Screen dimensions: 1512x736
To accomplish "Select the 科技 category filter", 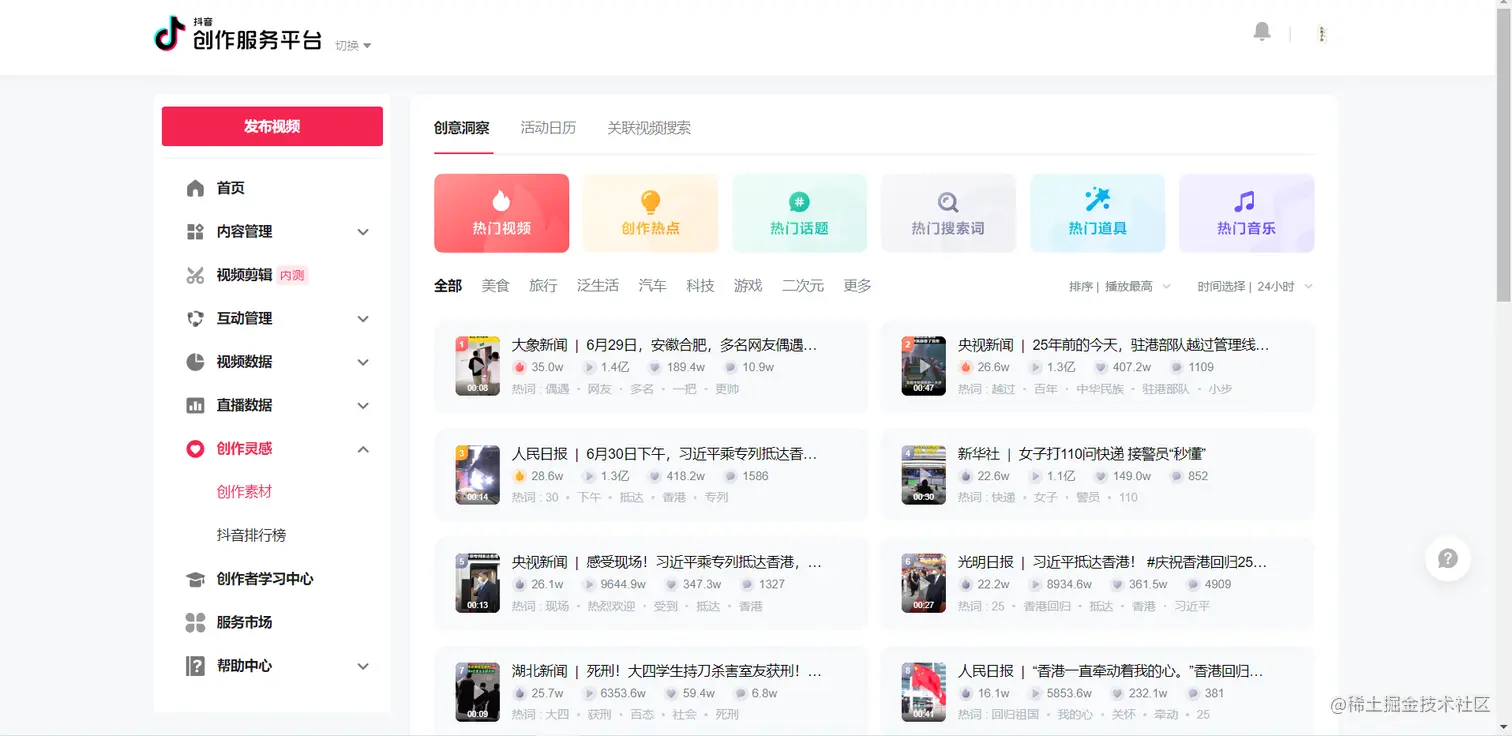I will pos(700,285).
